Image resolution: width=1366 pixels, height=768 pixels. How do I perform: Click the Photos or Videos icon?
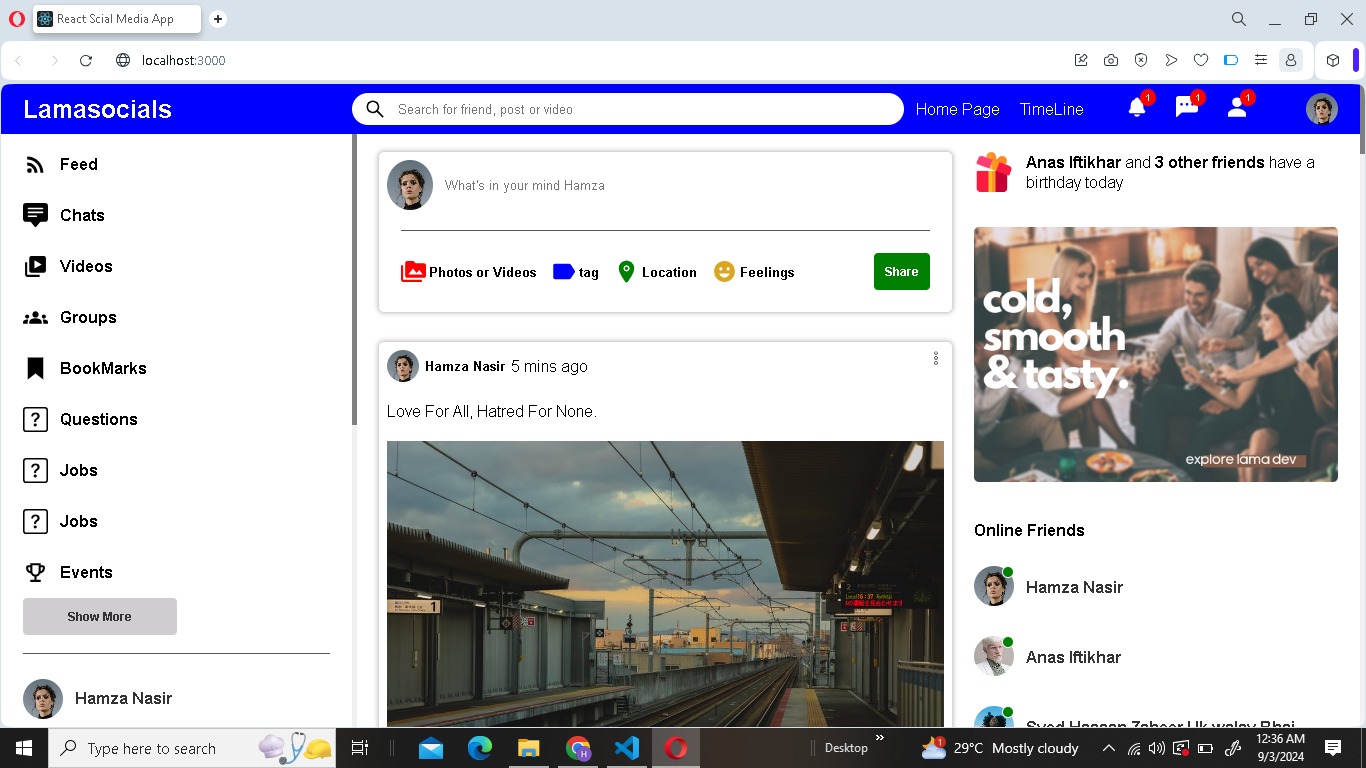click(x=413, y=272)
